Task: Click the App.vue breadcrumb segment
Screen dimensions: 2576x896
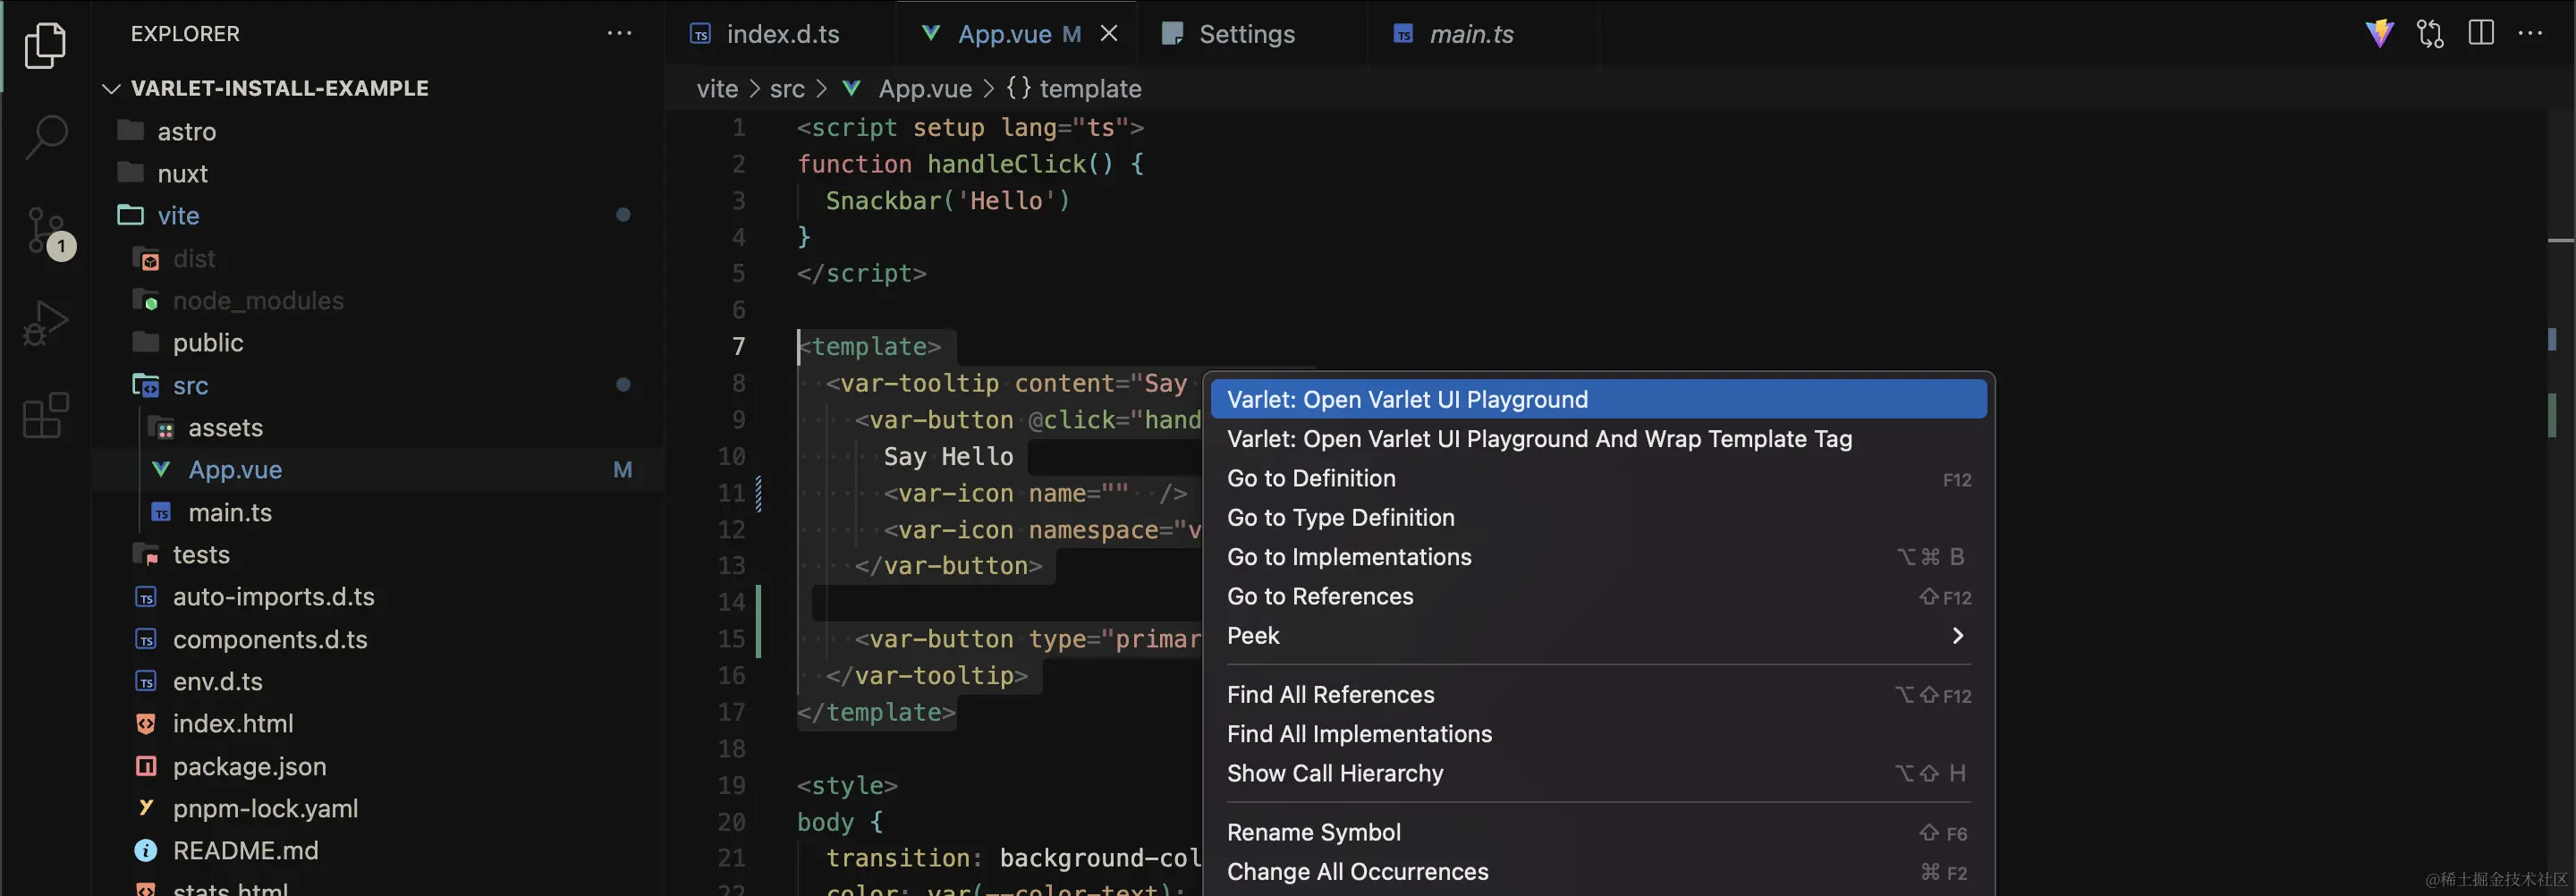Action: pyautogui.click(x=925, y=89)
